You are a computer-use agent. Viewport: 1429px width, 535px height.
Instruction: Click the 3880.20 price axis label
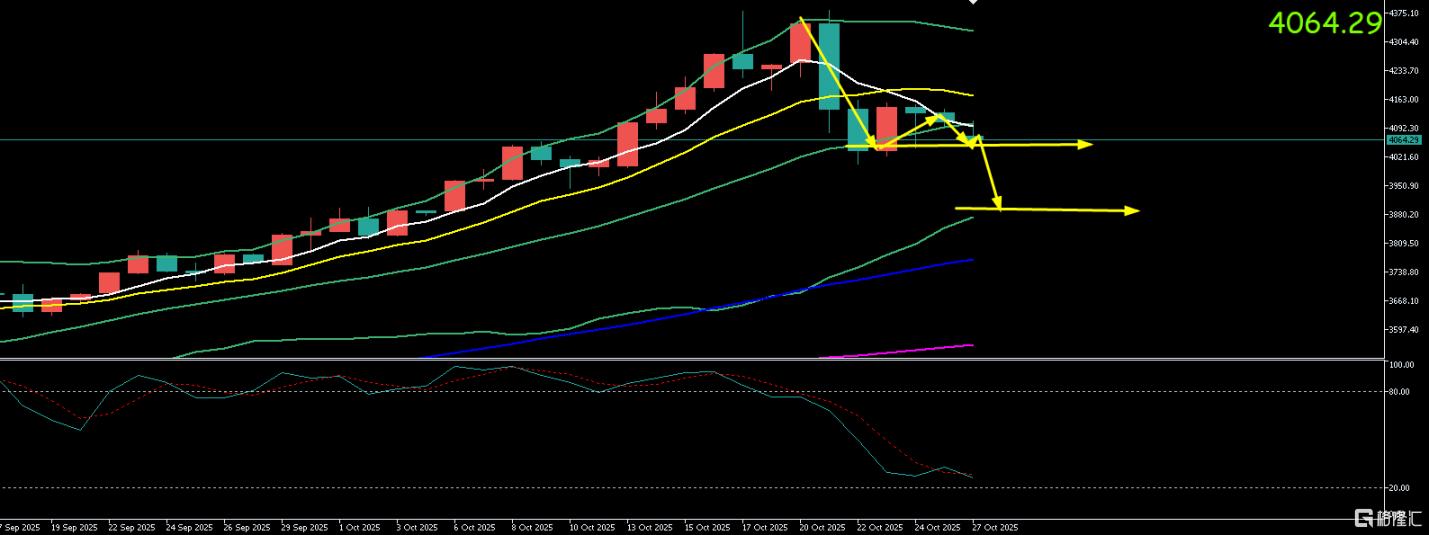click(1405, 215)
